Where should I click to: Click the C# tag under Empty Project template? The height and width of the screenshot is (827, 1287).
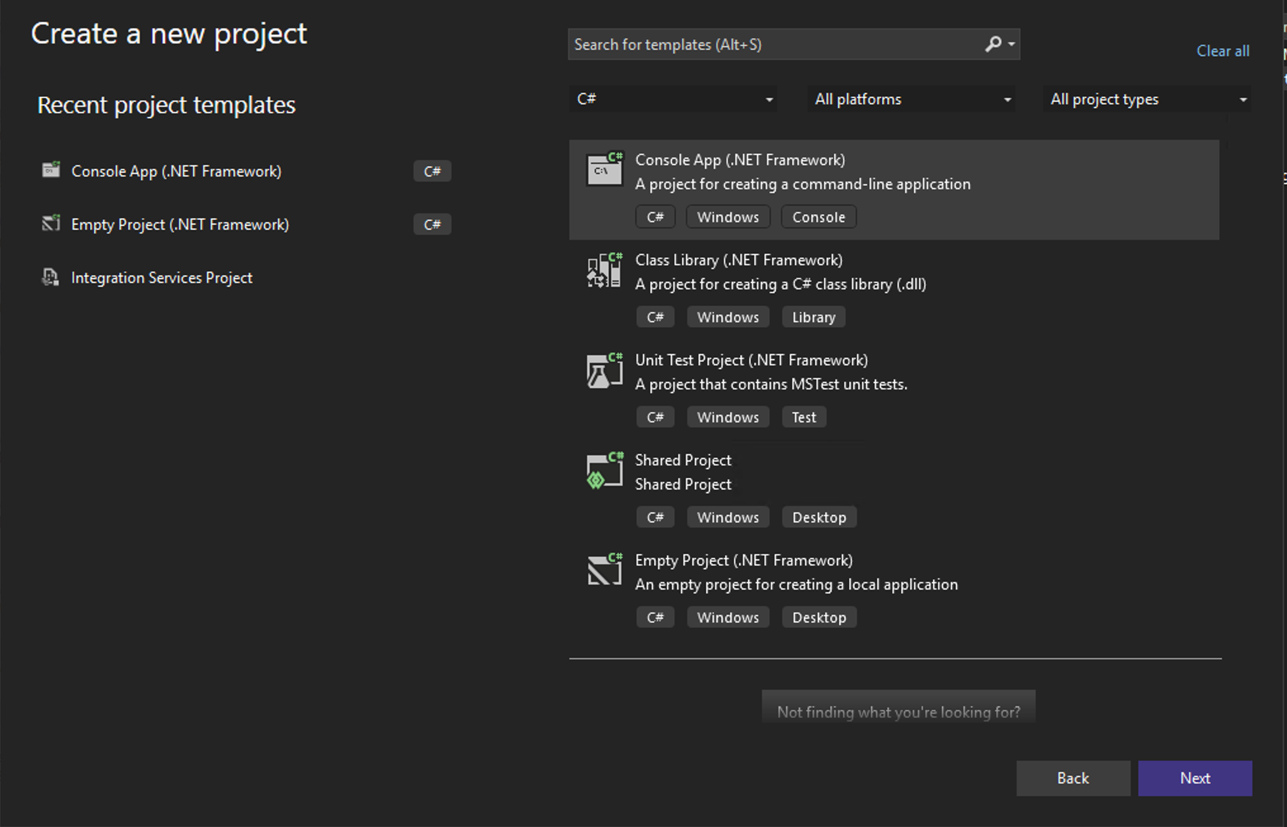pyautogui.click(x=655, y=617)
